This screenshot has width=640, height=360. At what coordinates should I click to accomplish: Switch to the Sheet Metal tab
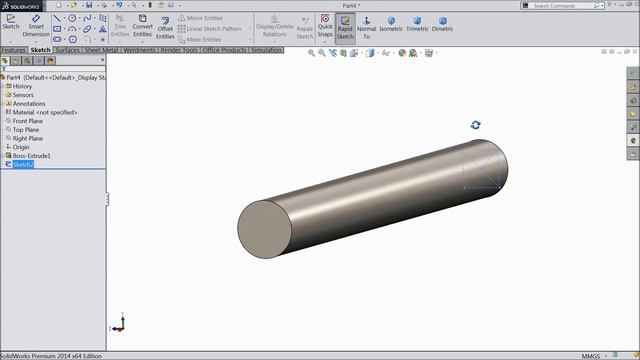click(x=101, y=50)
